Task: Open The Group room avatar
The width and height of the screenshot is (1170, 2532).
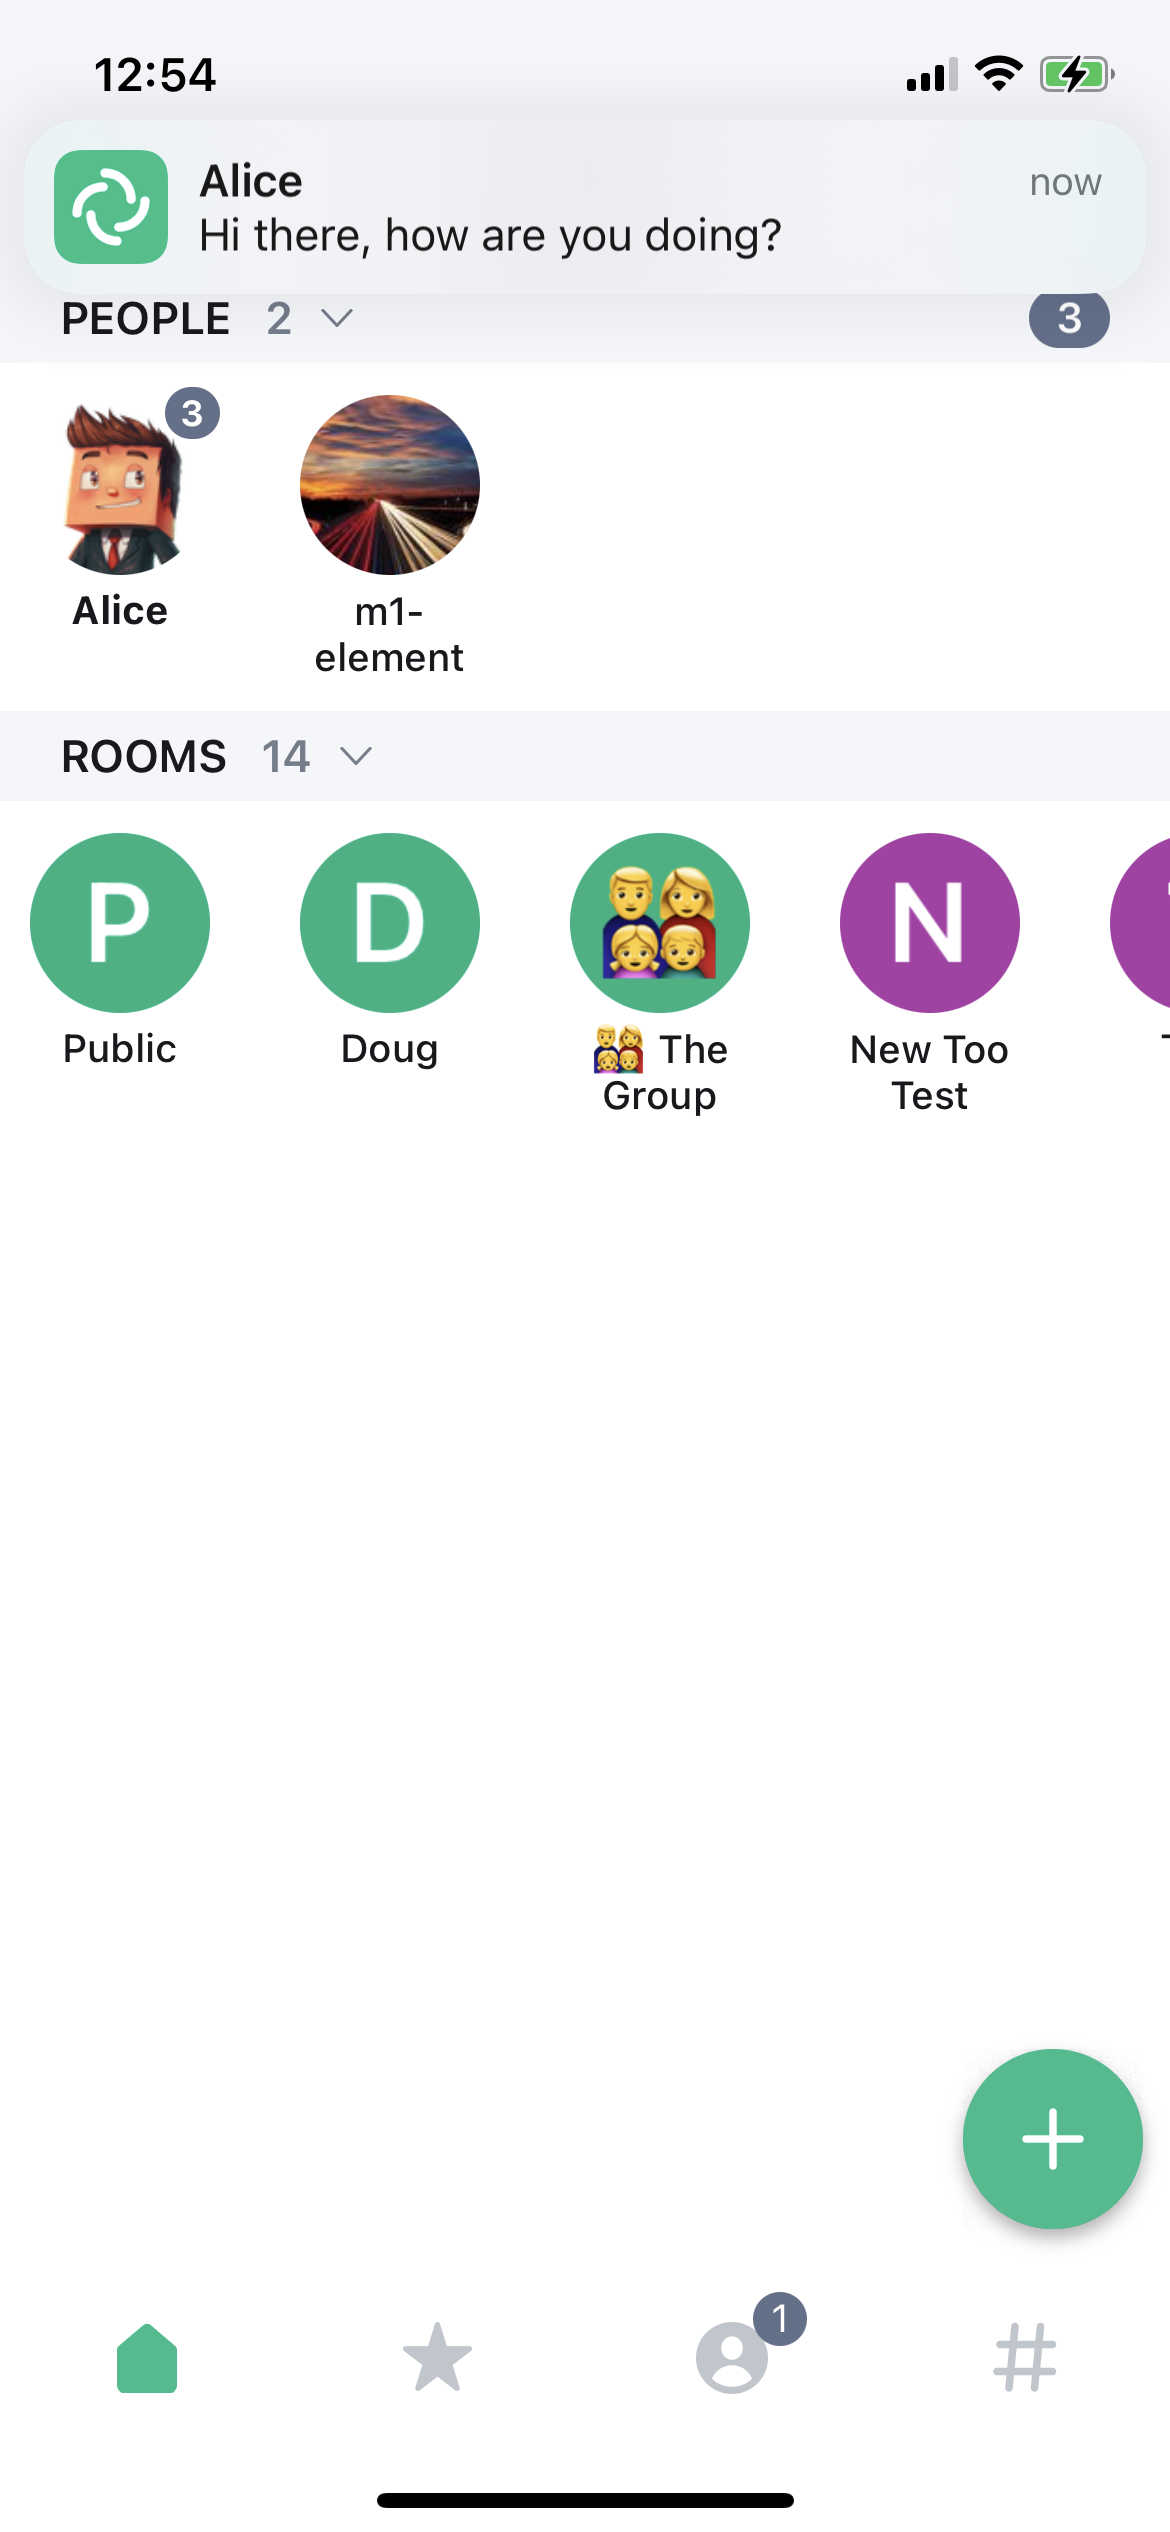Action: pos(660,923)
